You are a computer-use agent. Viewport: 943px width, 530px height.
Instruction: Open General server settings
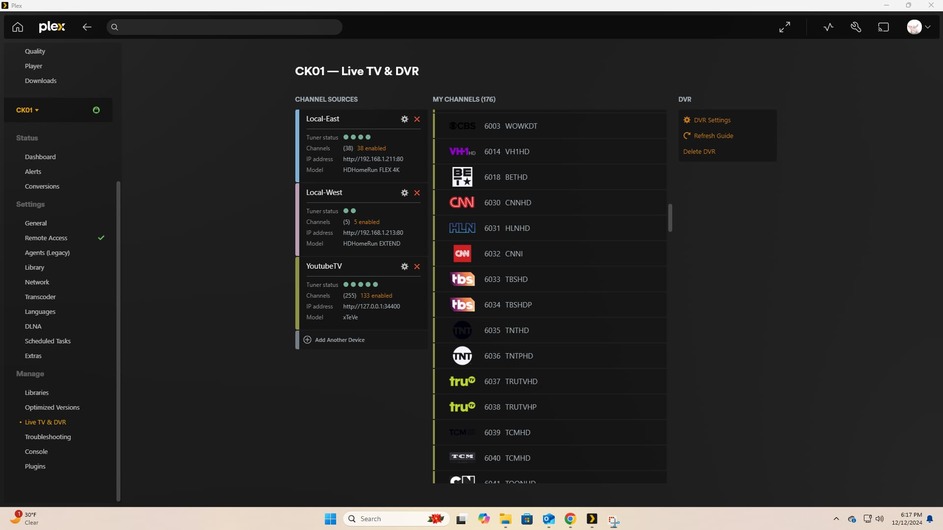pyautogui.click(x=35, y=223)
